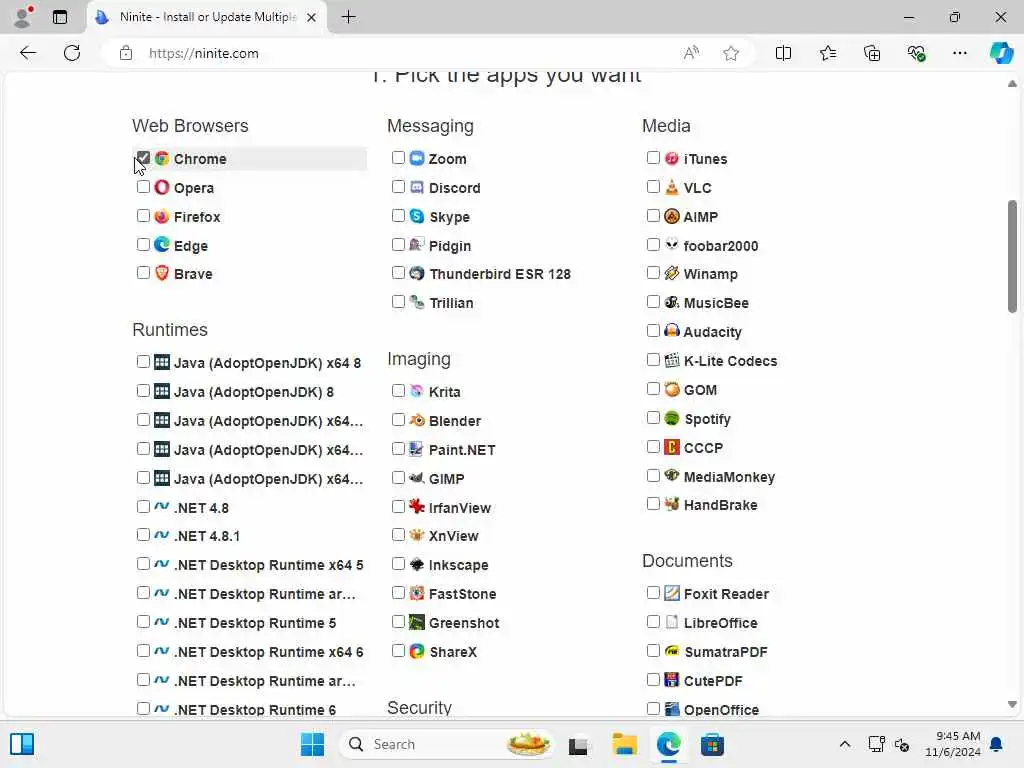Click the Thunderbird ESR 128 icon
The width and height of the screenshot is (1024, 768).
pos(417,273)
